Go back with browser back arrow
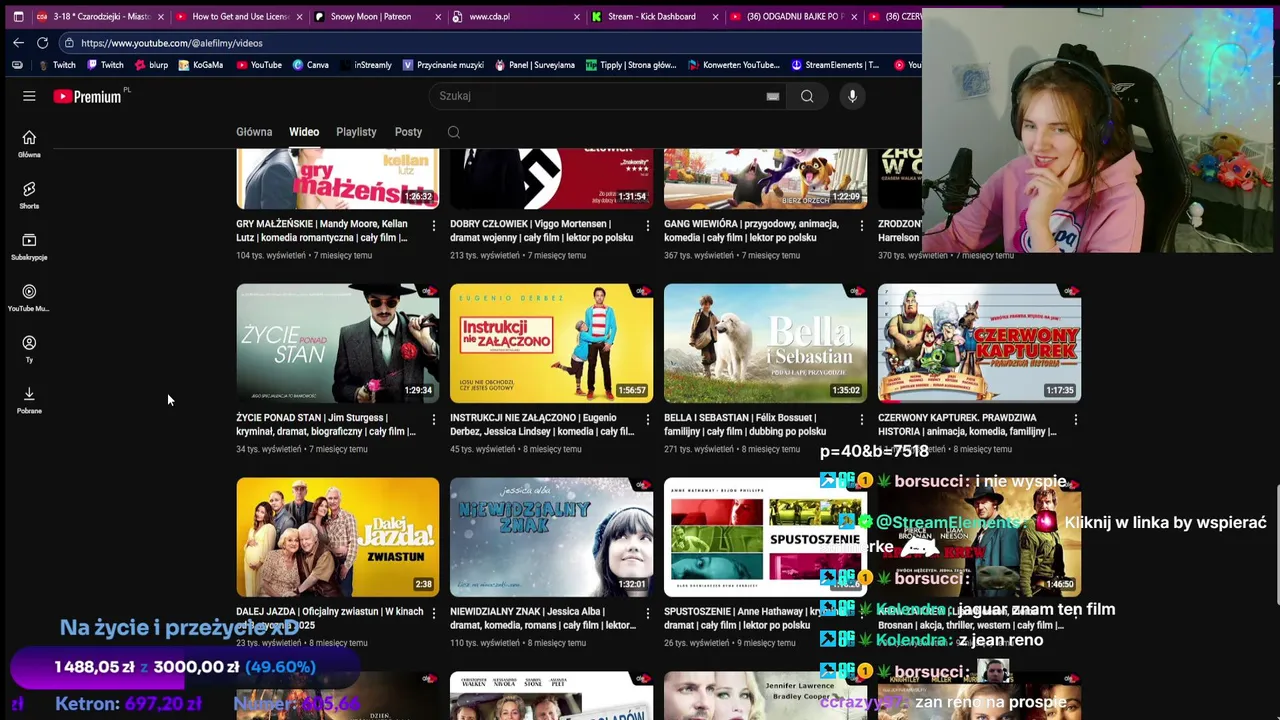This screenshot has width=1280, height=720. (x=18, y=43)
